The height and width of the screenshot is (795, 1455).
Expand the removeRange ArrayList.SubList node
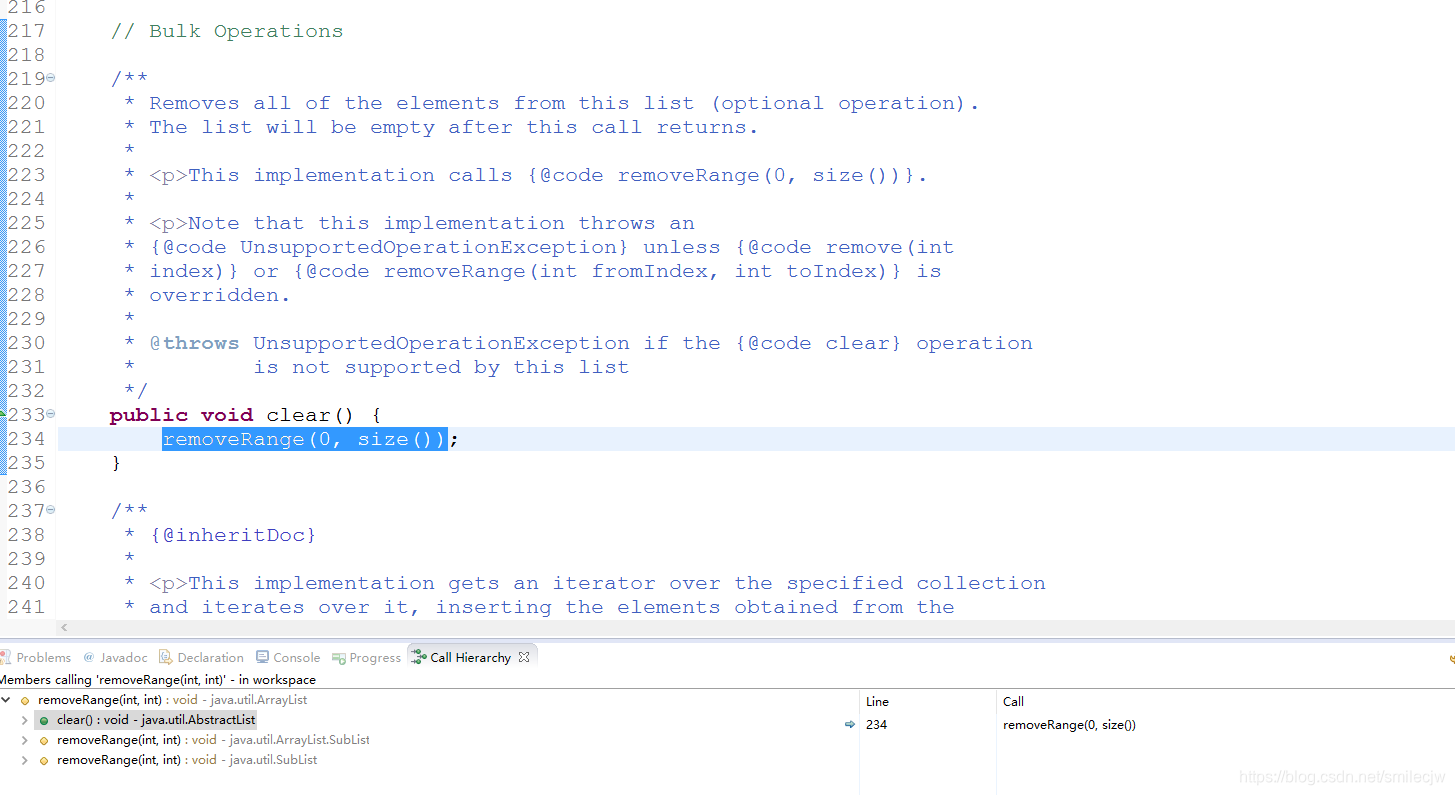coord(25,740)
